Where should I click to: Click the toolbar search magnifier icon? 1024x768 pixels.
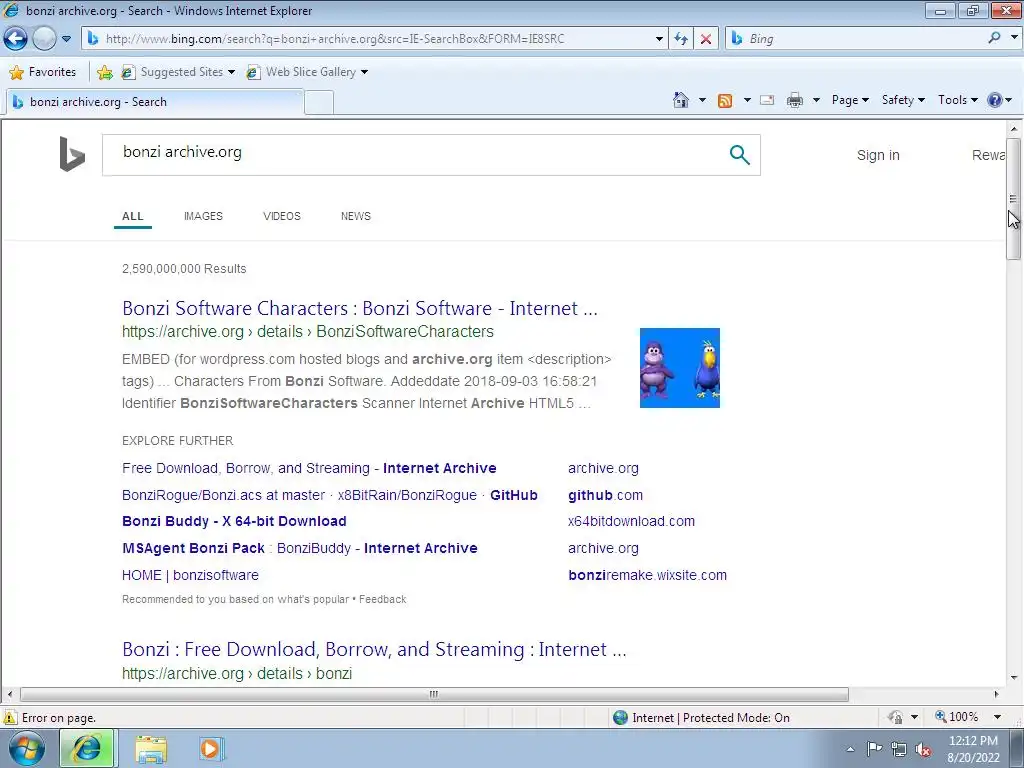995,39
